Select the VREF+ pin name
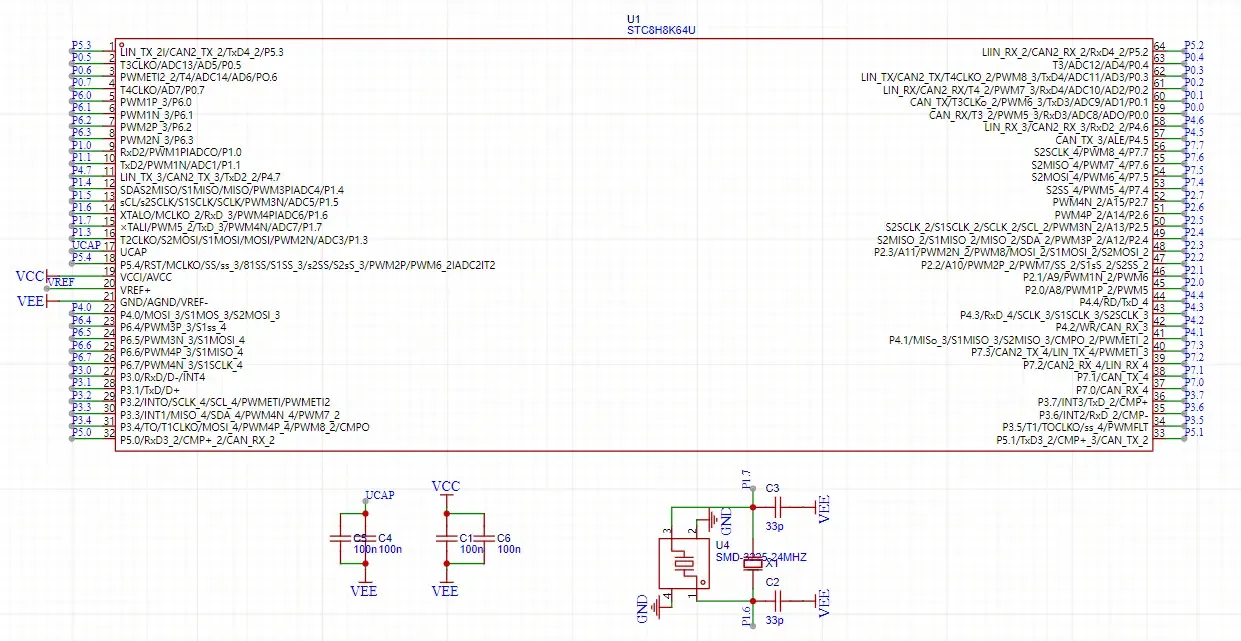The height and width of the screenshot is (641, 1241). (136, 290)
